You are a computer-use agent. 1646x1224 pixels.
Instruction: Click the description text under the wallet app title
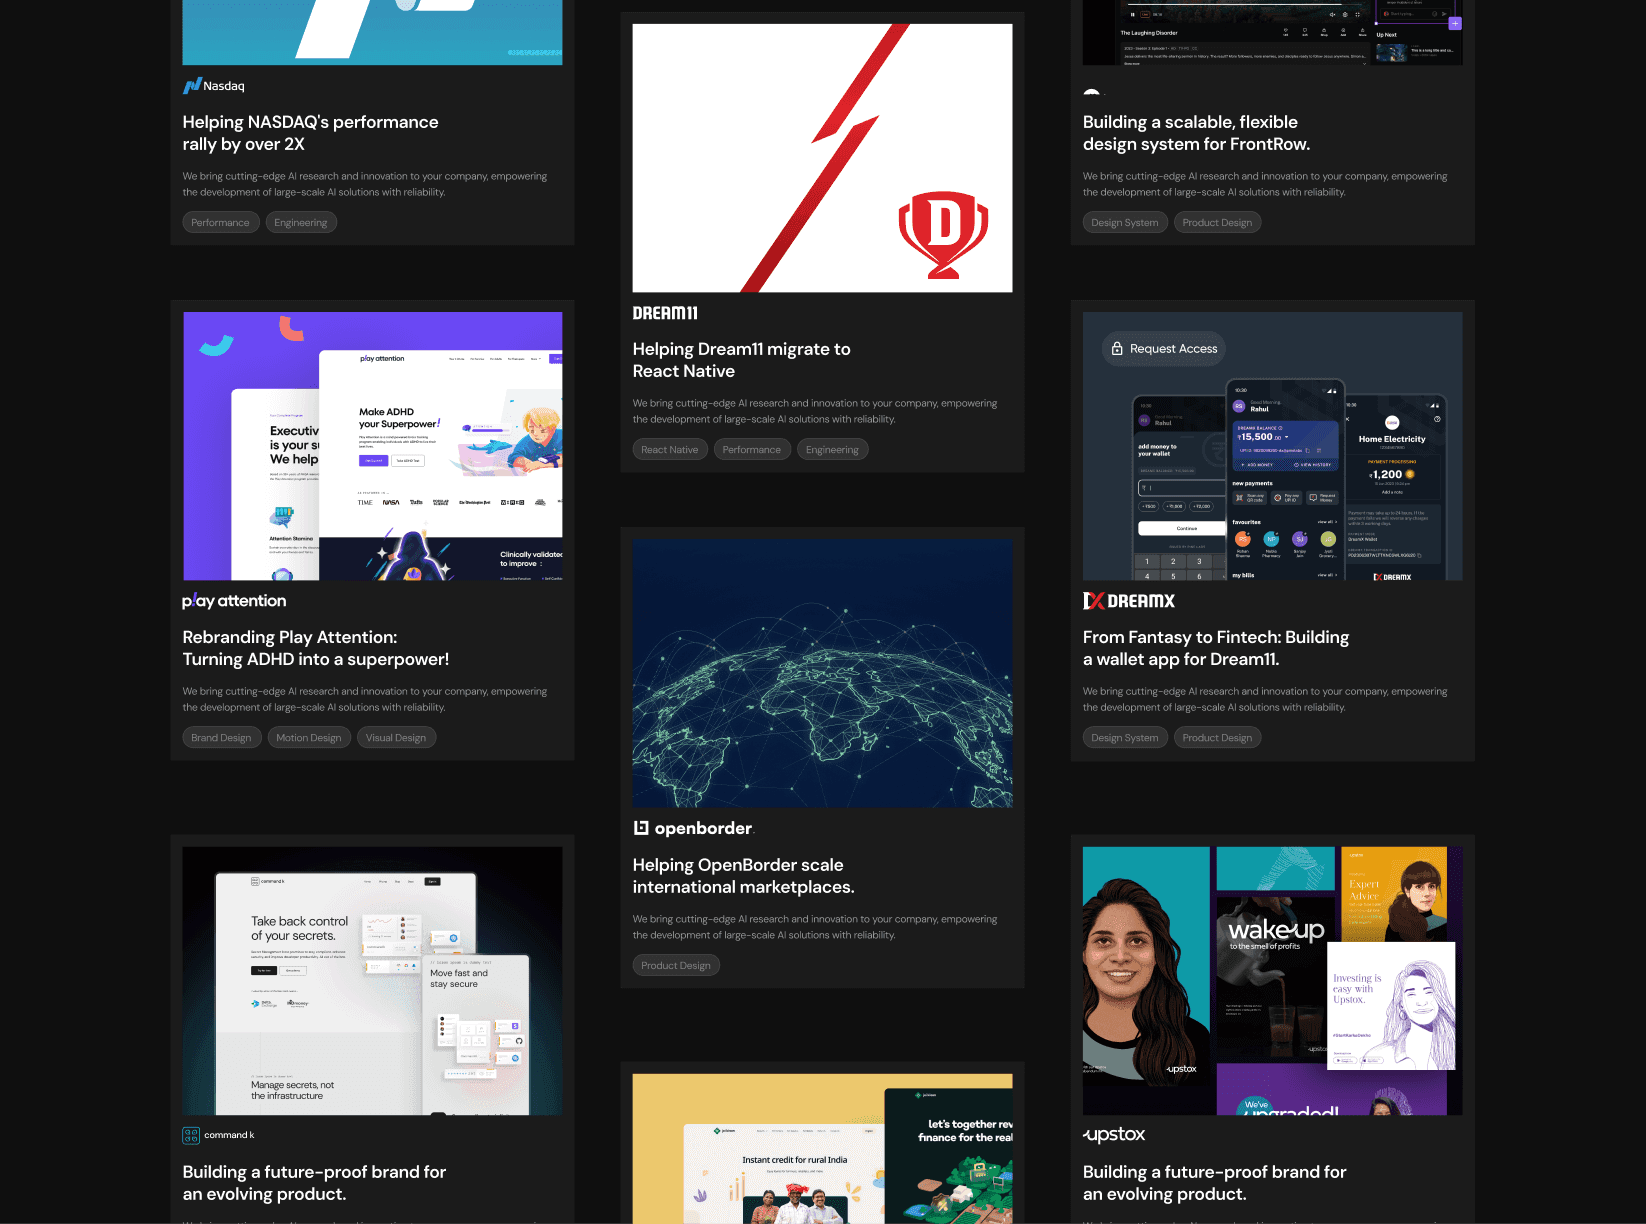click(1265, 699)
